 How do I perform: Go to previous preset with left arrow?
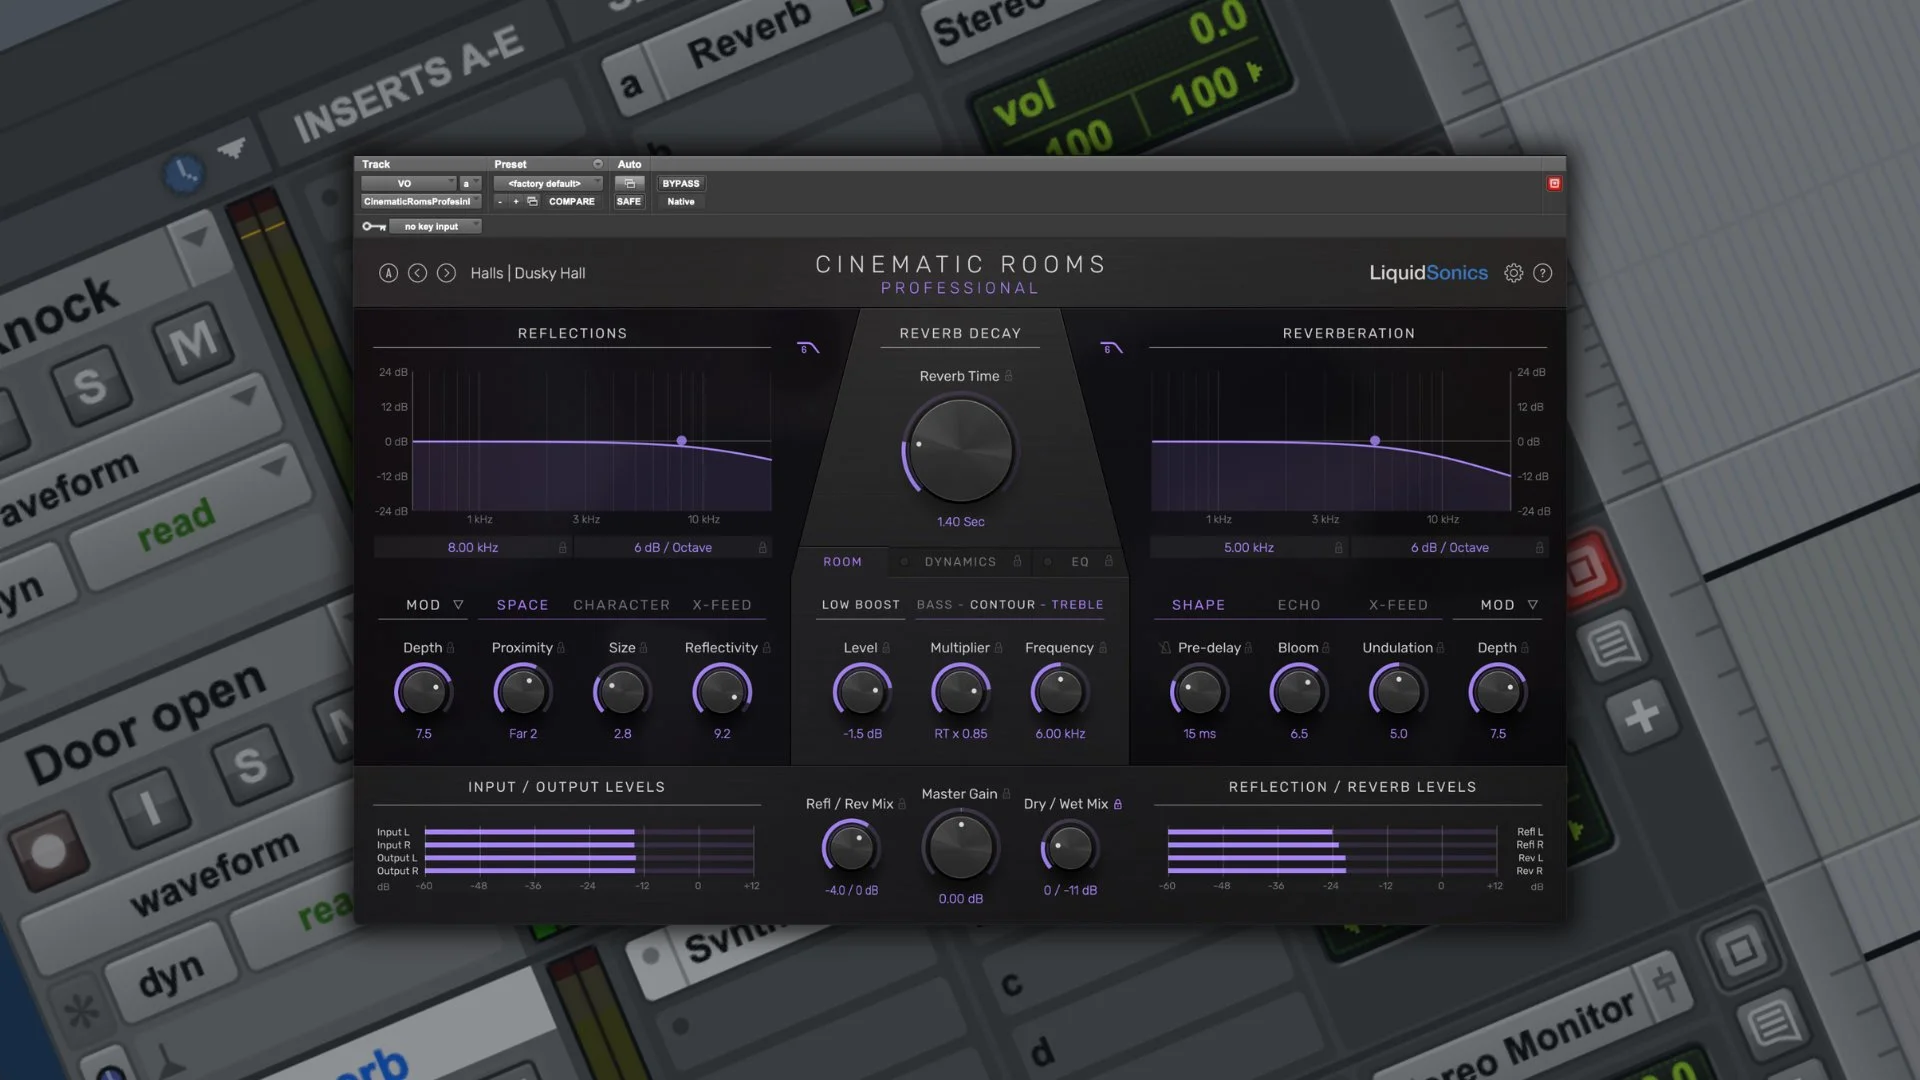[x=418, y=272]
